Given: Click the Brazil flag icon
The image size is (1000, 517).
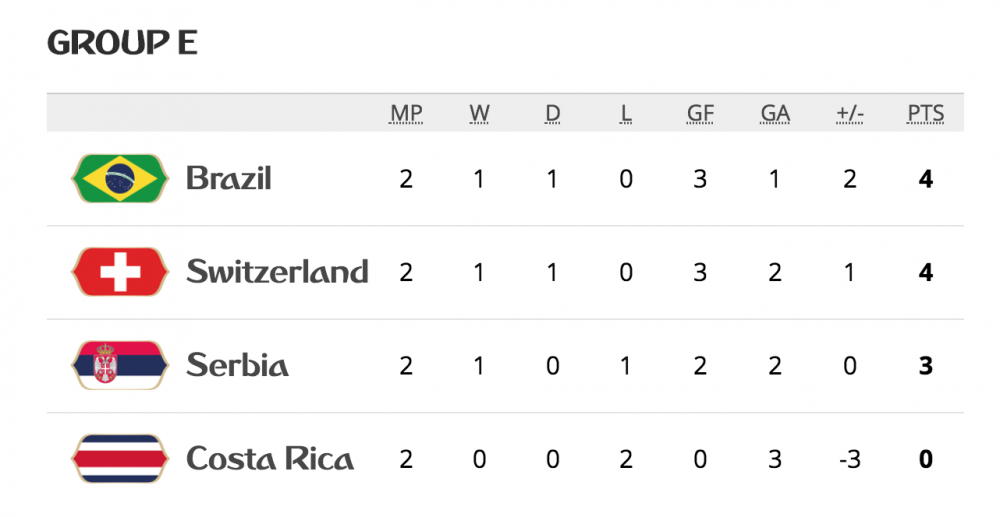Looking at the screenshot, I should coord(120,179).
